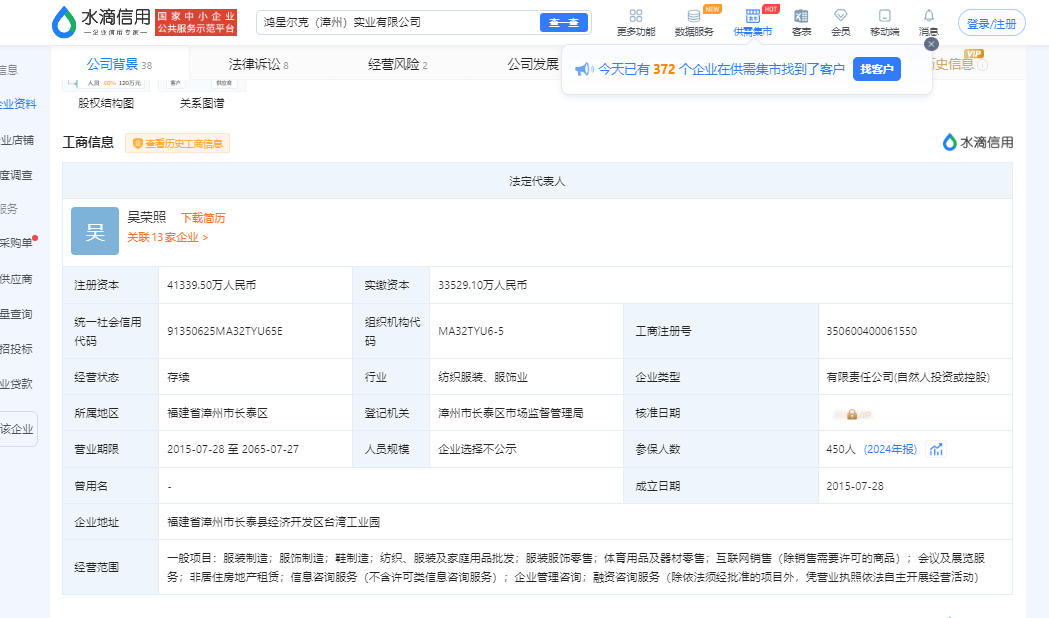
Task: Switch to the 公司背景 tab
Action: (x=113, y=65)
